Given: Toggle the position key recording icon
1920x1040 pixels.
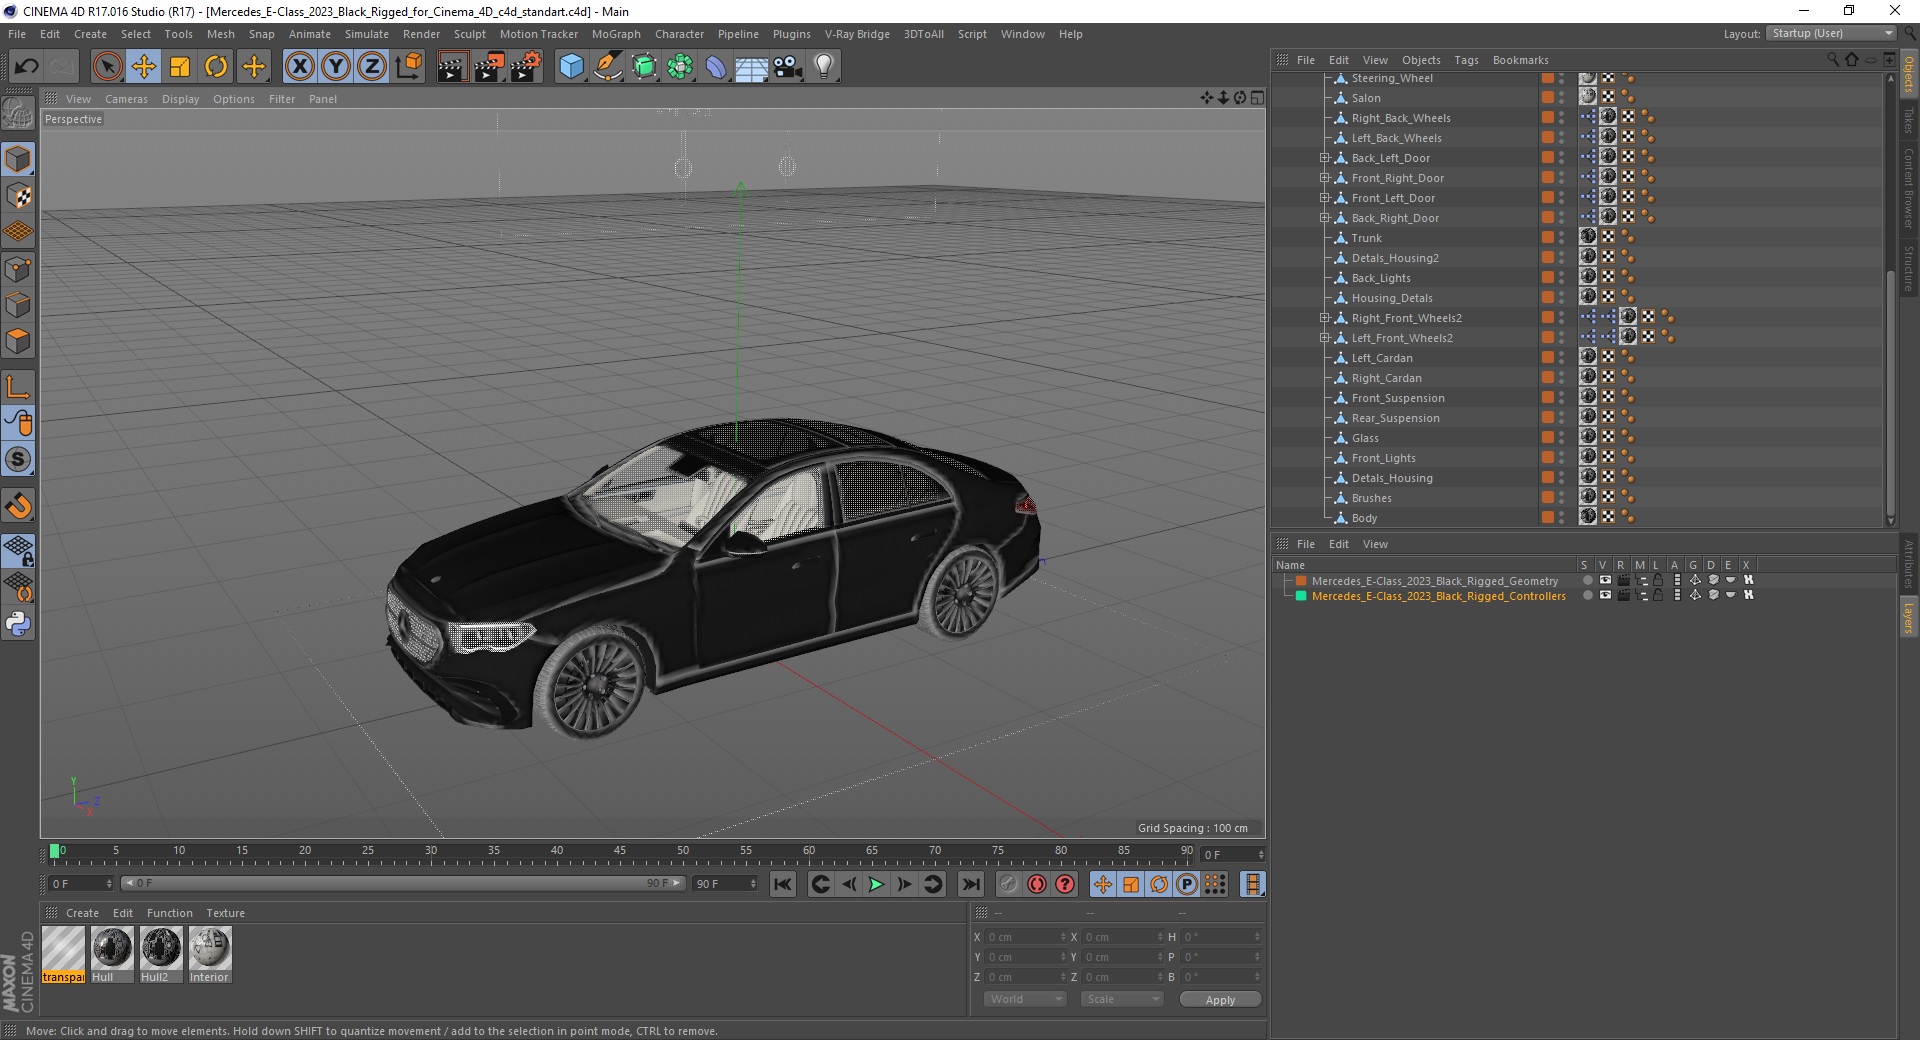Looking at the screenshot, I should click(x=1103, y=884).
